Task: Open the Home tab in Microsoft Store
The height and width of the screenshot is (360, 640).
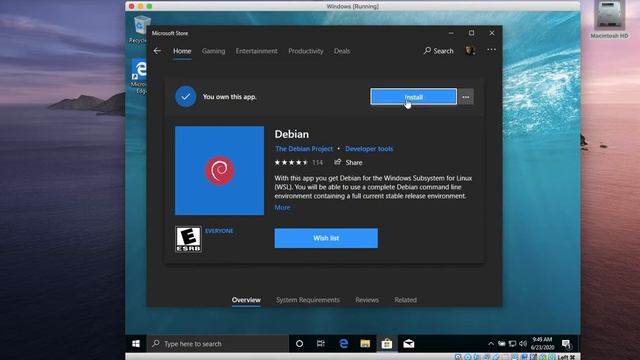Action: [182, 51]
